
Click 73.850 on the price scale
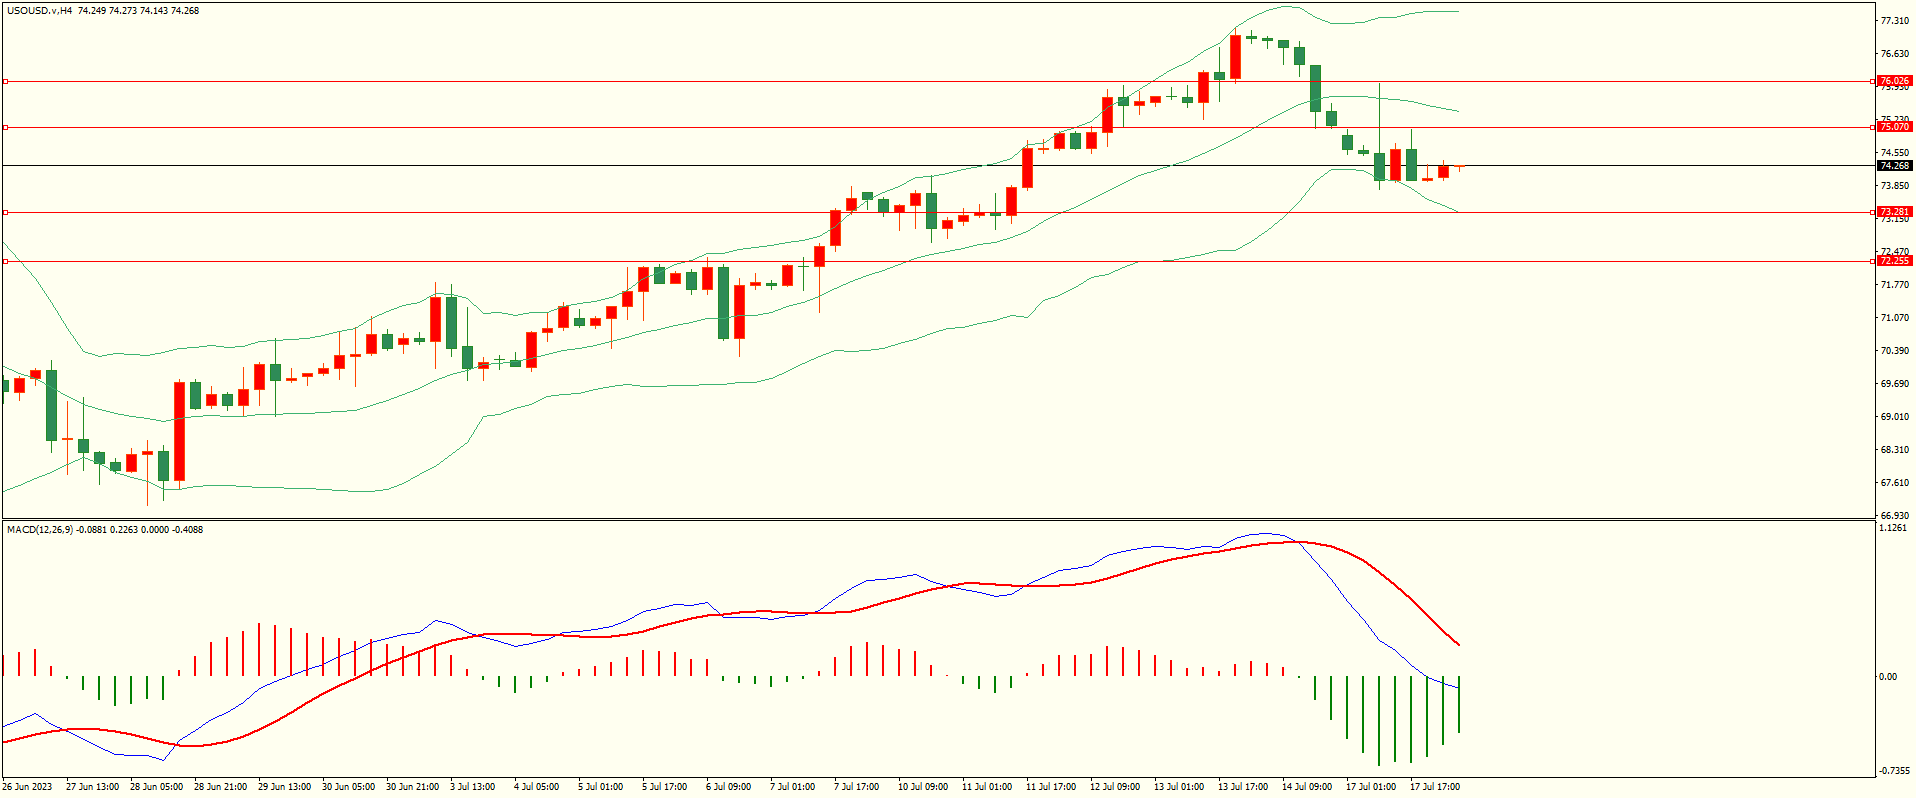coord(1894,186)
